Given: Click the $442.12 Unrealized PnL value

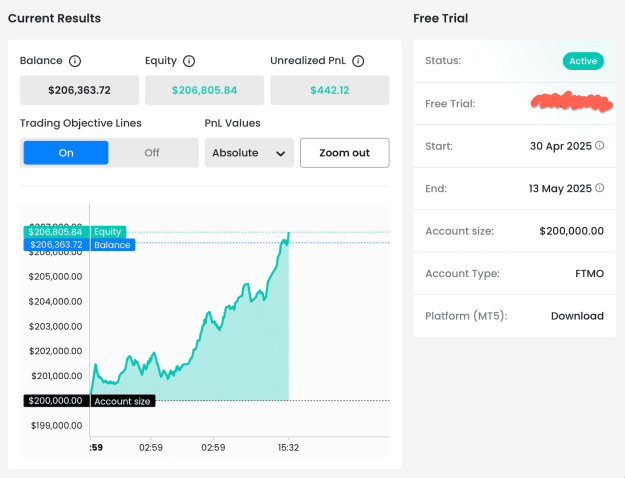Looking at the screenshot, I should click(330, 90).
